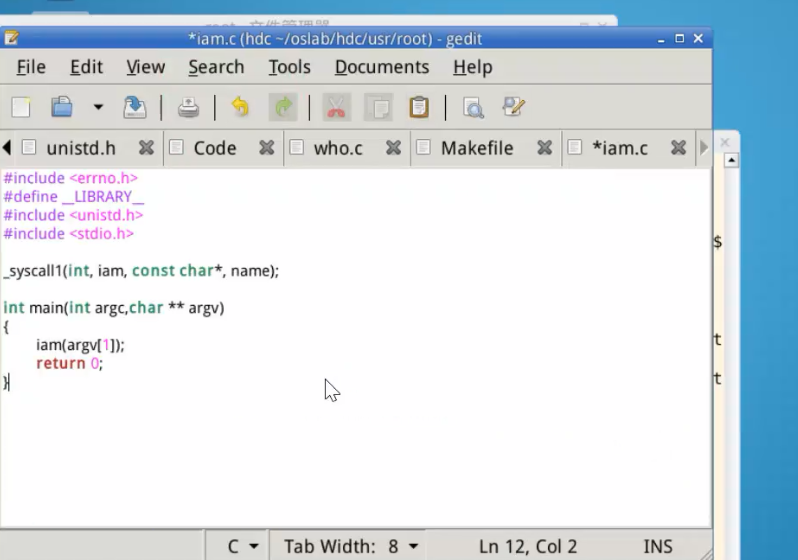Open the Search menu
This screenshot has height=560, width=798.
pyautogui.click(x=216, y=67)
